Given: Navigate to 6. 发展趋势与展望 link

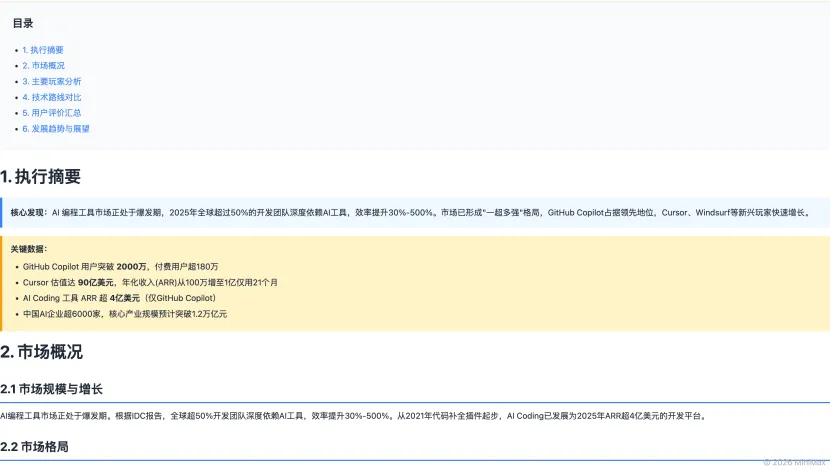Looking at the screenshot, I should [56, 129].
